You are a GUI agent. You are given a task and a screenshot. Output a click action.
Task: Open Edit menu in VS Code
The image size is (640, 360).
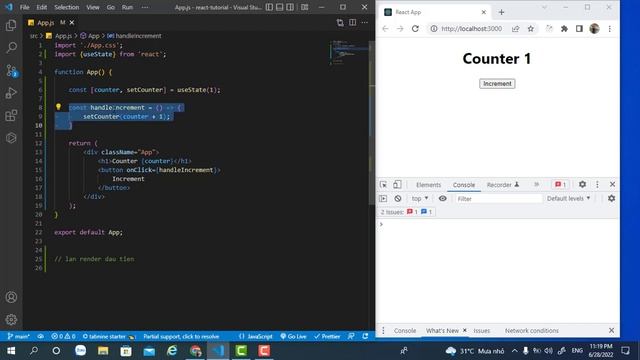click(x=42, y=7)
